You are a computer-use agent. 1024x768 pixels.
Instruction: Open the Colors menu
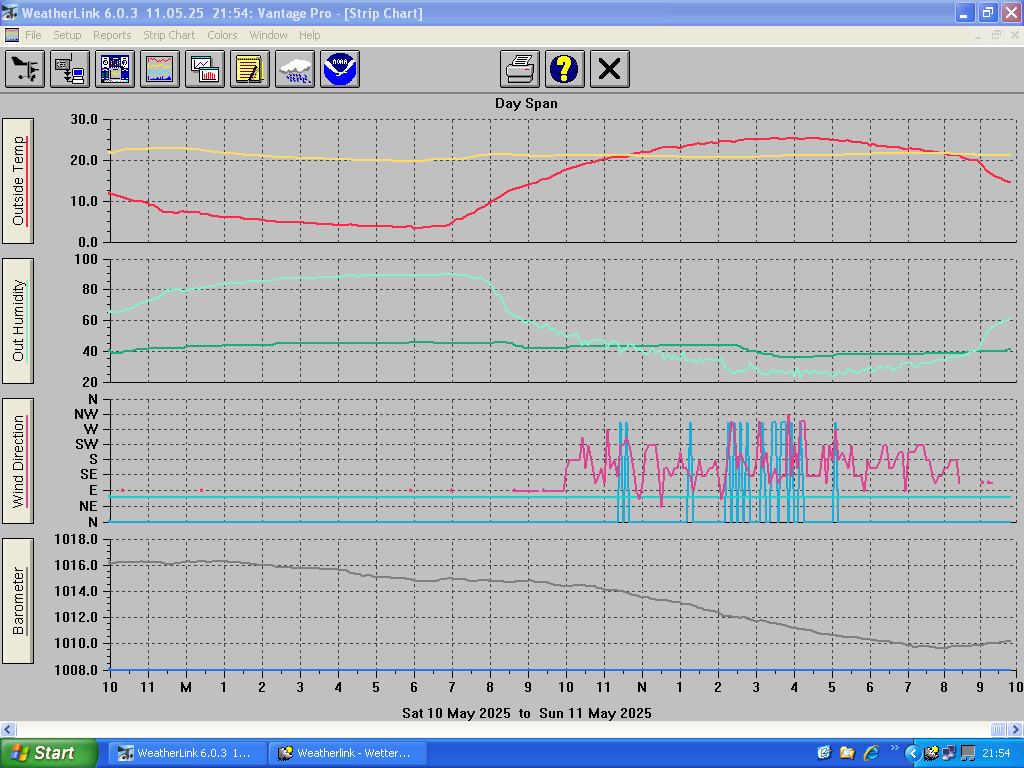tap(222, 35)
